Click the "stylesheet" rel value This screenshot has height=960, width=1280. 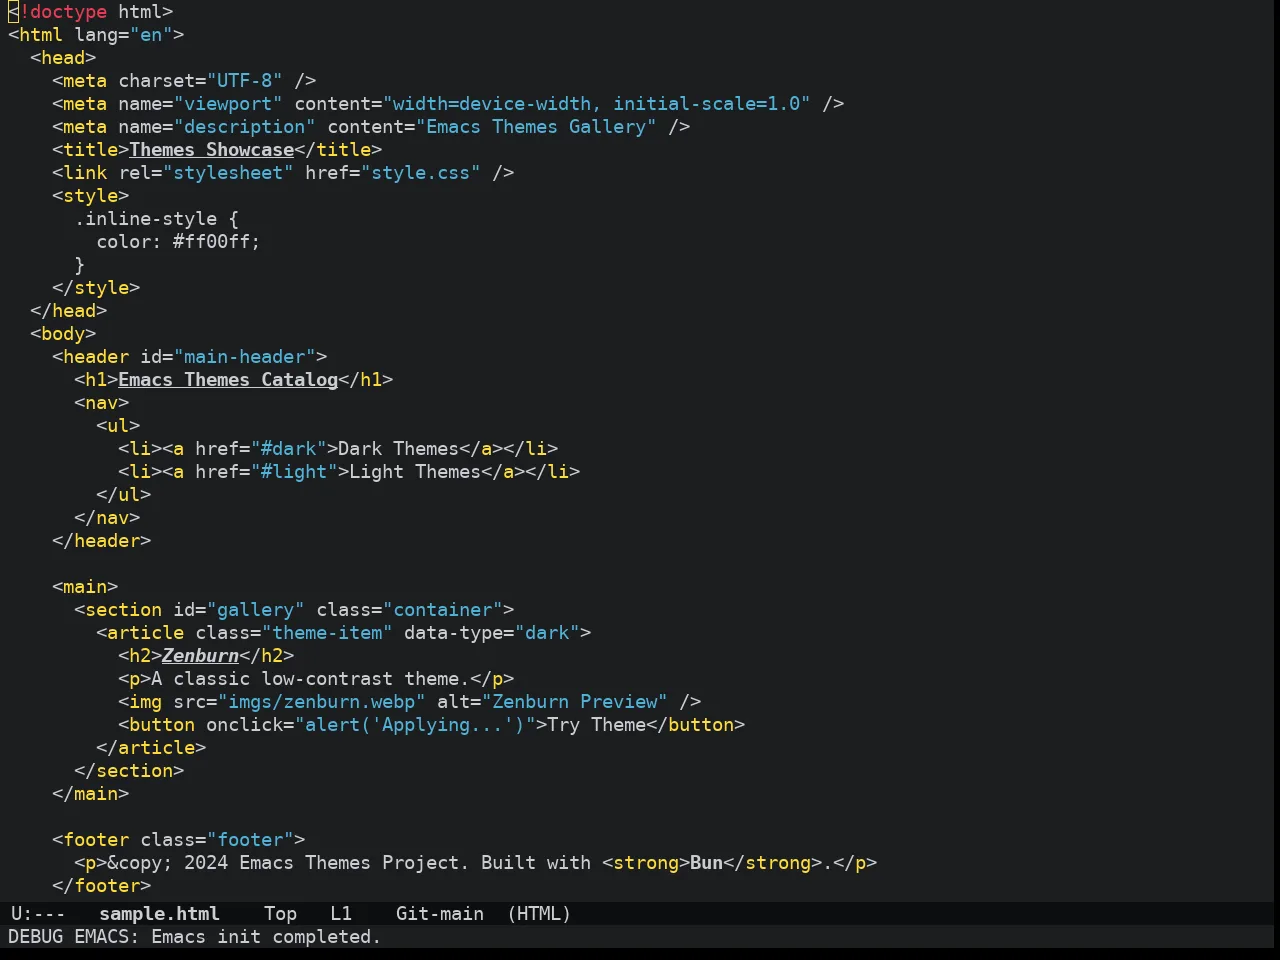tap(228, 173)
